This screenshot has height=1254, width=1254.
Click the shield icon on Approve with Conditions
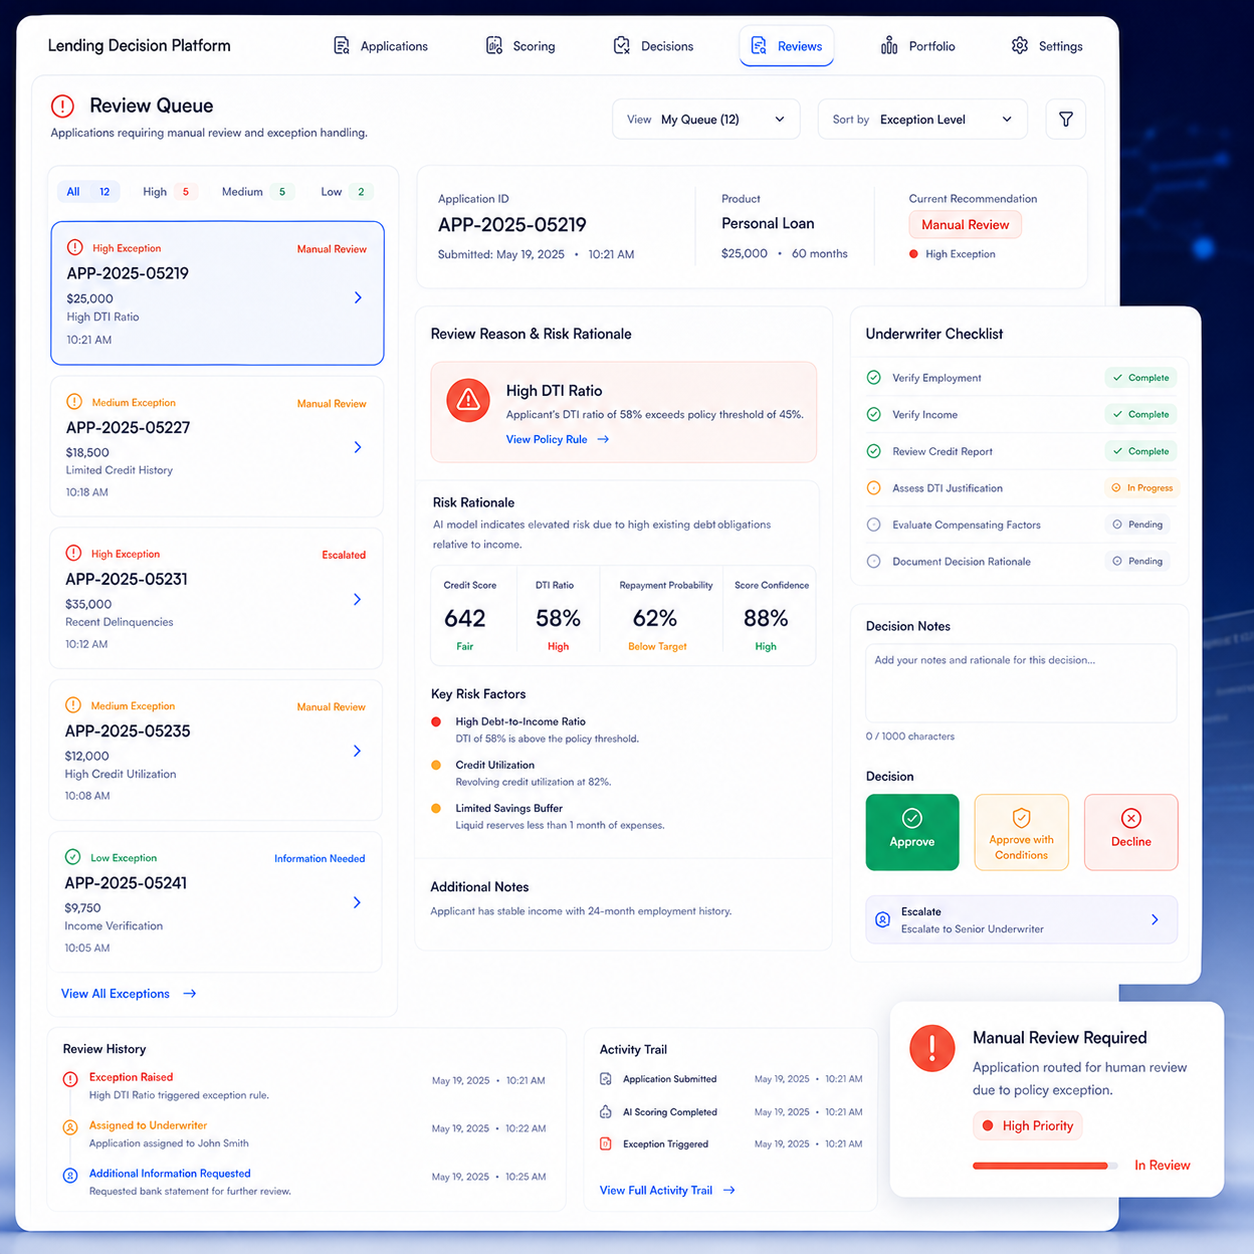(x=1021, y=818)
